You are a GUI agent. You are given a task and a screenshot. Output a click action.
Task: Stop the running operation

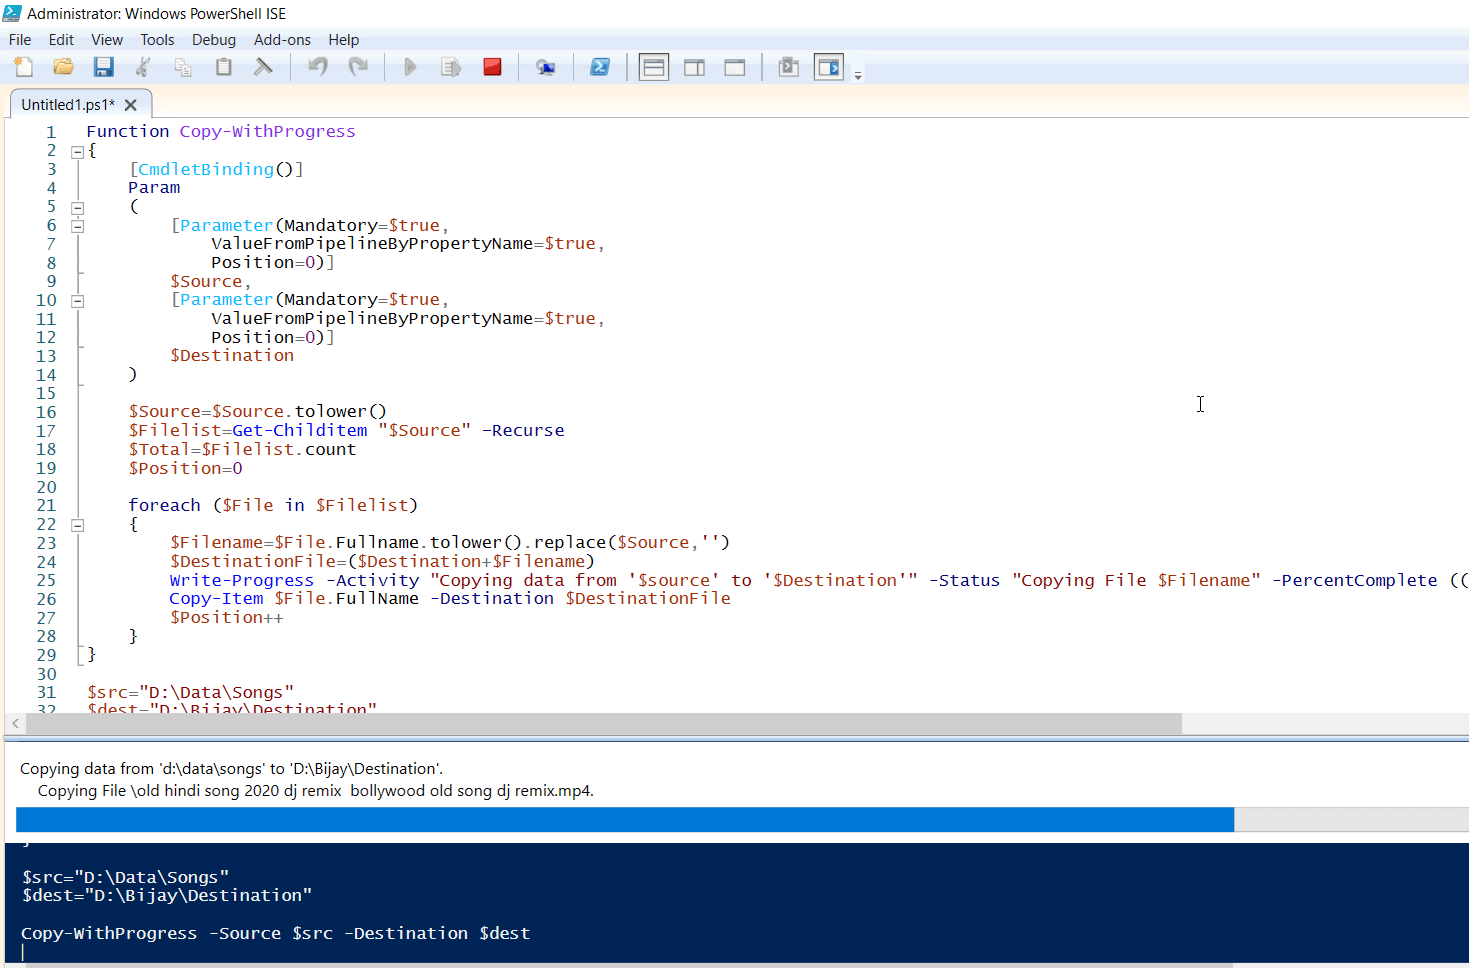(x=492, y=66)
